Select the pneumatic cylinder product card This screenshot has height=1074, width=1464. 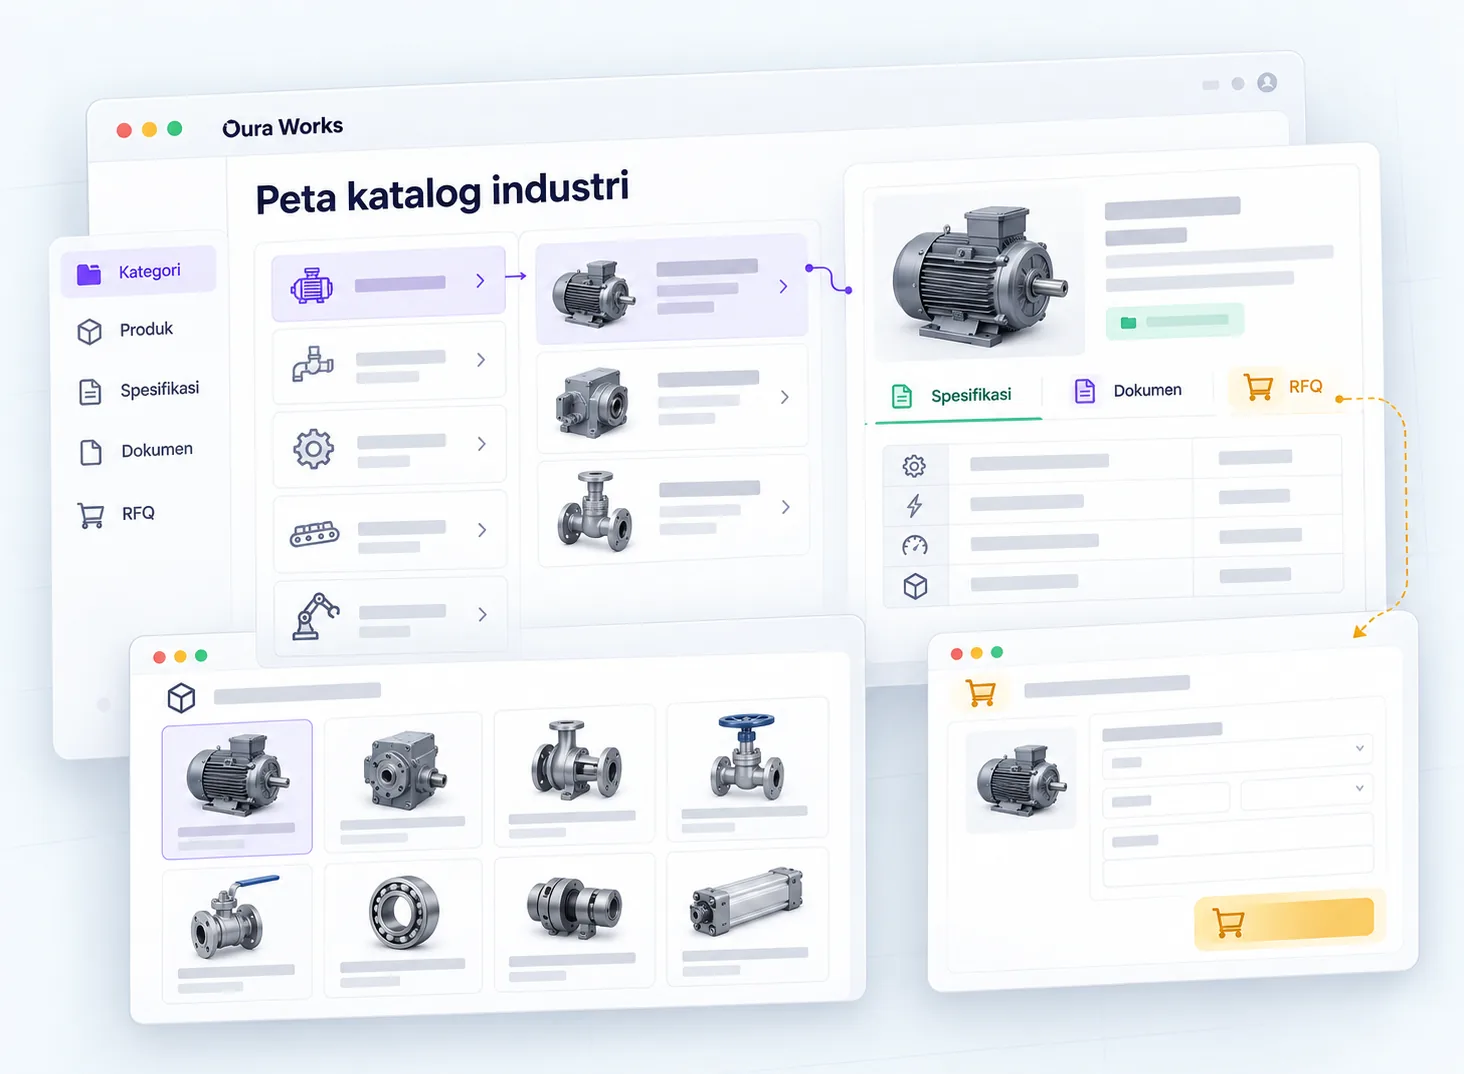[747, 915]
